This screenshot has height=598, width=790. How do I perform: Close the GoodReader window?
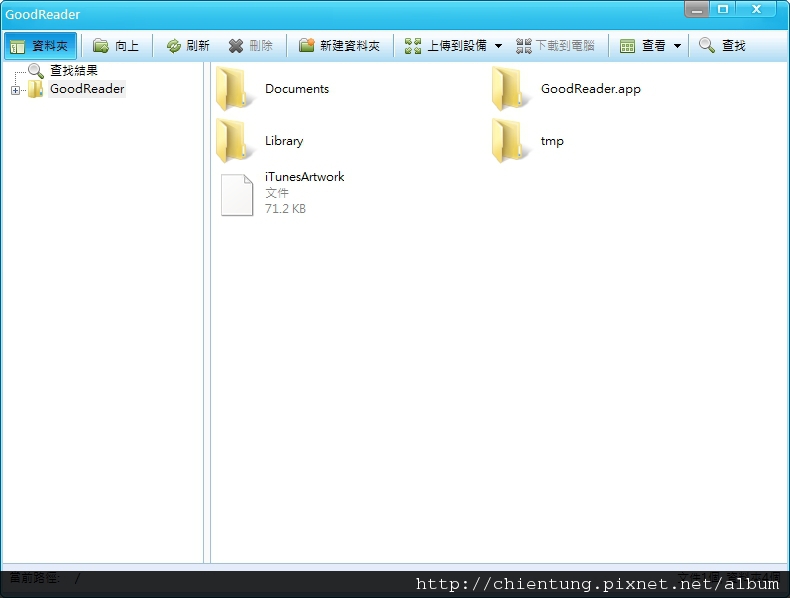click(x=756, y=9)
